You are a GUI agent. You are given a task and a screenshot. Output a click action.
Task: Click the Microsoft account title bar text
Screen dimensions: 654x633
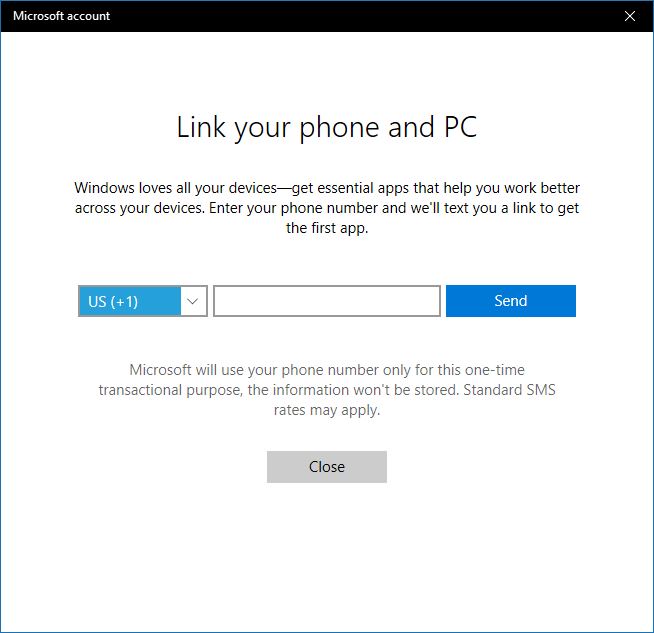point(61,16)
